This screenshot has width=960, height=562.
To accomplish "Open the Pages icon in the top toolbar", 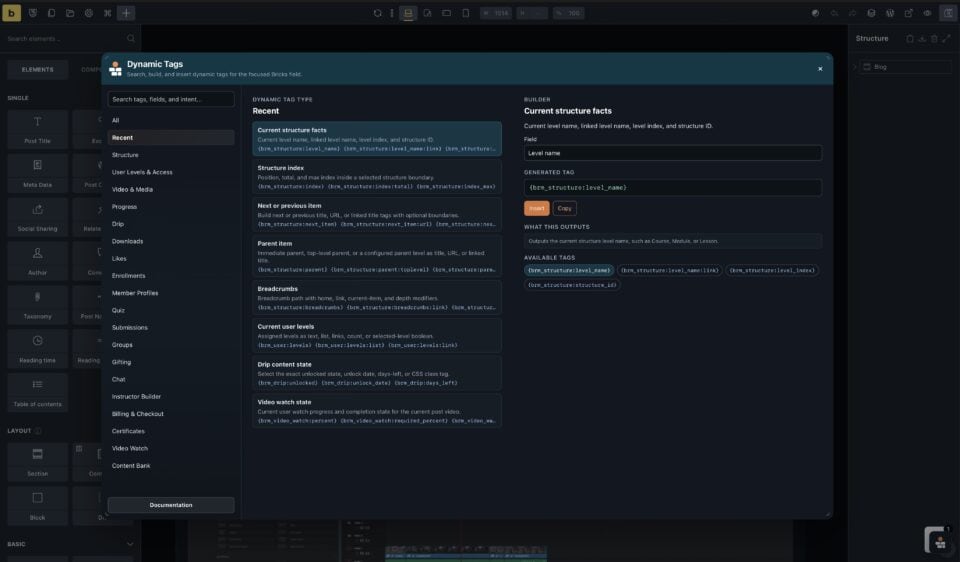I will pyautogui.click(x=51, y=13).
